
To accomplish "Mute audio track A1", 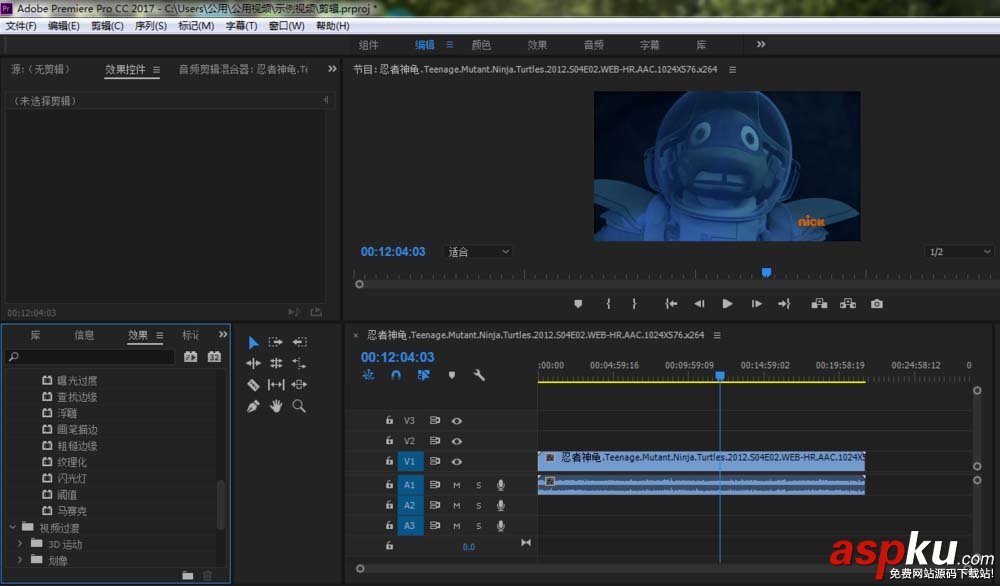I will click(457, 485).
